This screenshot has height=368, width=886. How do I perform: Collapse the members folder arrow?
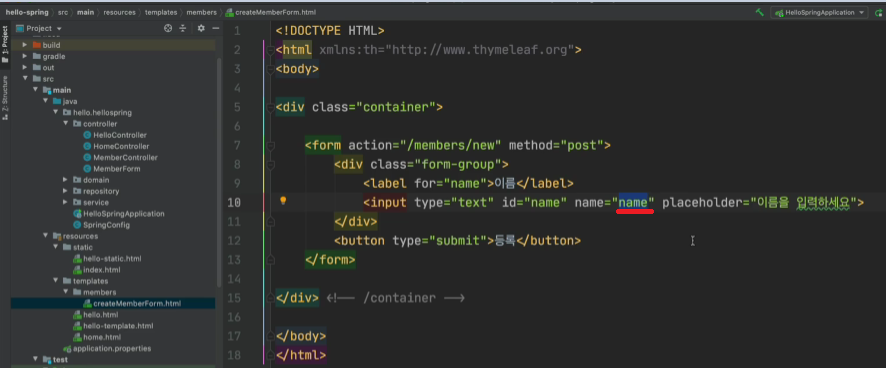pyautogui.click(x=66, y=292)
